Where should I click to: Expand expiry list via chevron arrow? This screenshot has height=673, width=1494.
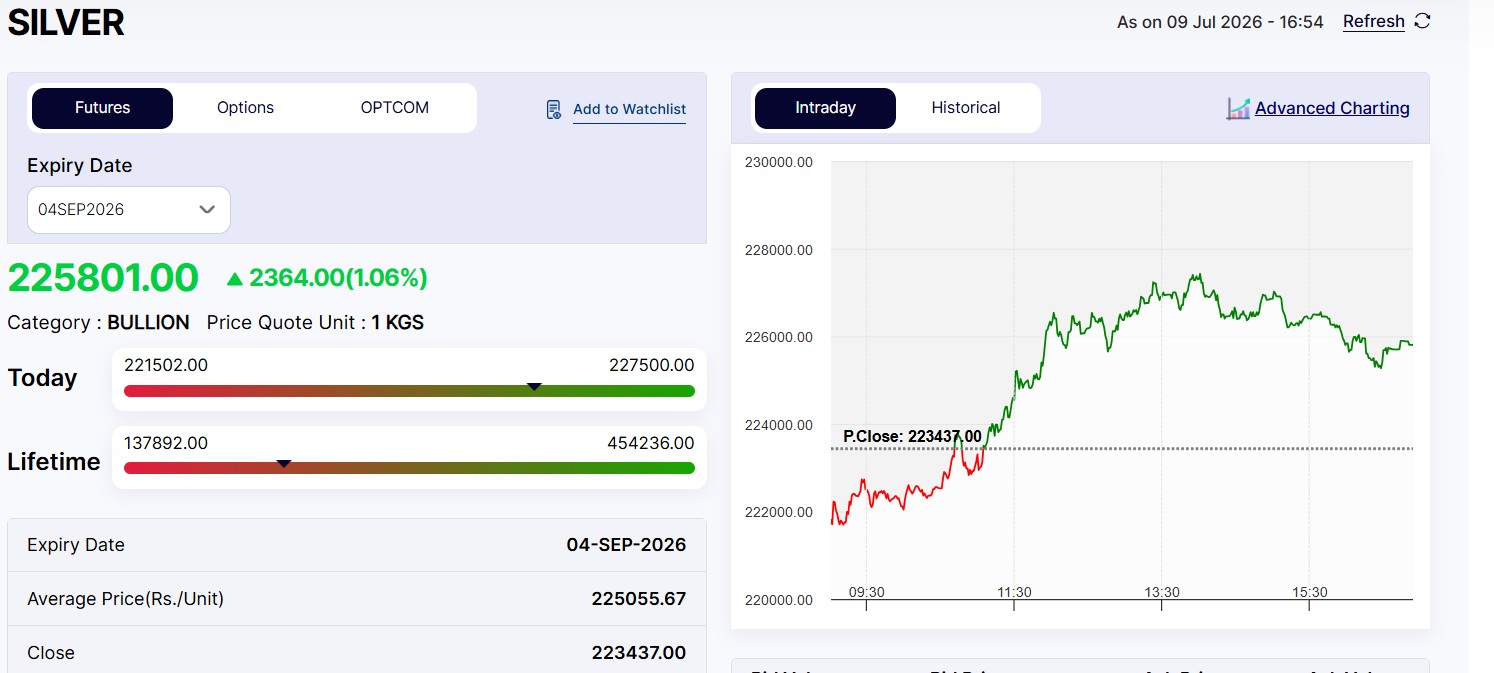[x=207, y=210]
